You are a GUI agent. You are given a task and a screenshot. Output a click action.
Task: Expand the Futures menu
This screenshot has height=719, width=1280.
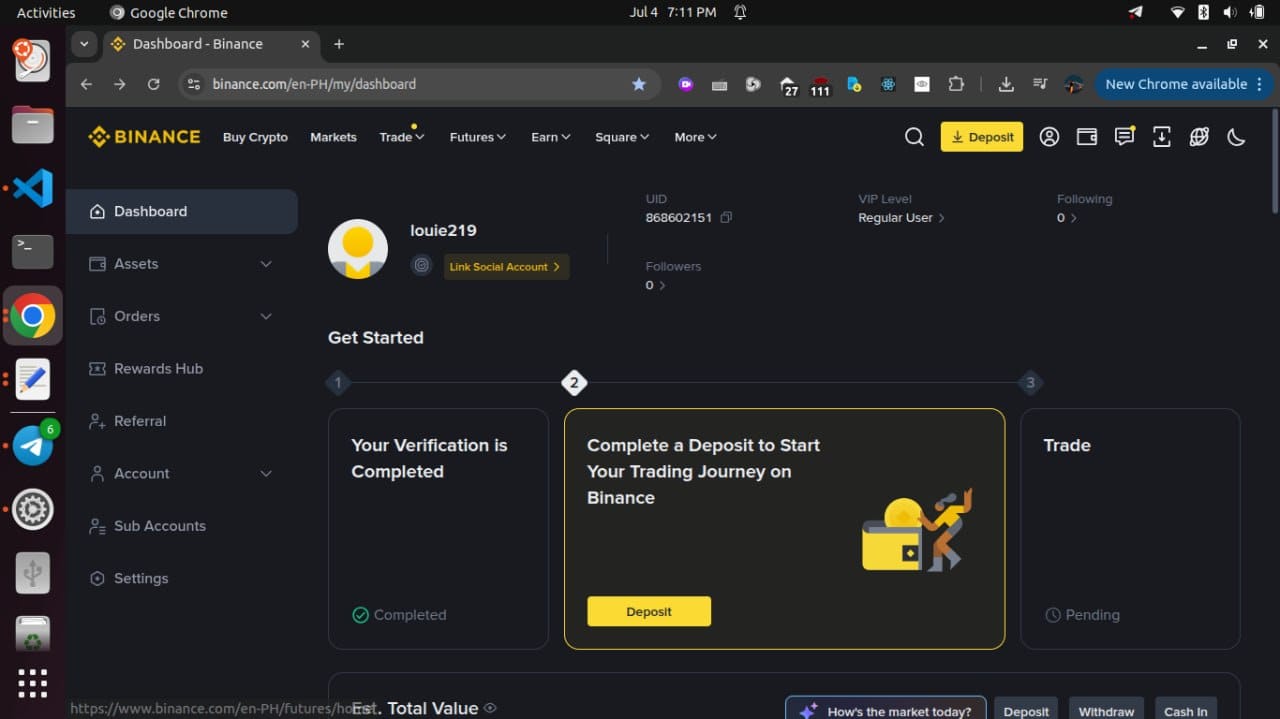click(478, 137)
